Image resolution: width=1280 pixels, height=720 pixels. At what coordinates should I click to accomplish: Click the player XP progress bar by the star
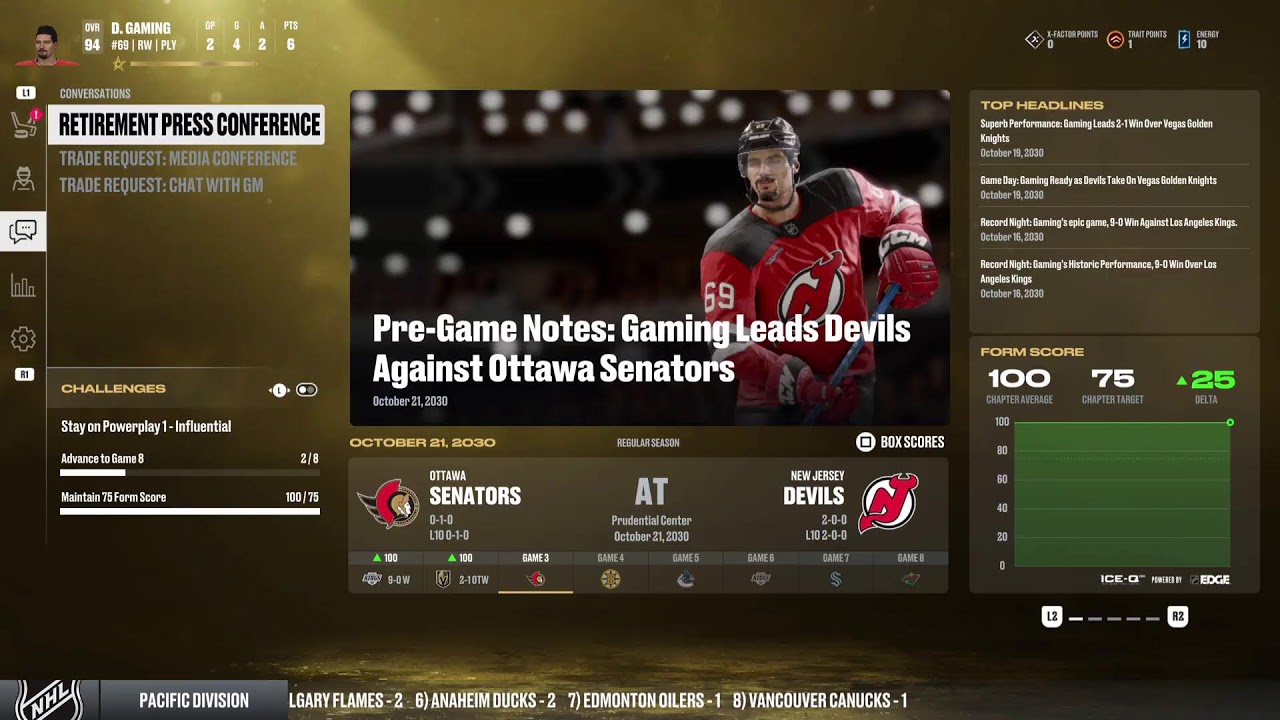pyautogui.click(x=193, y=64)
